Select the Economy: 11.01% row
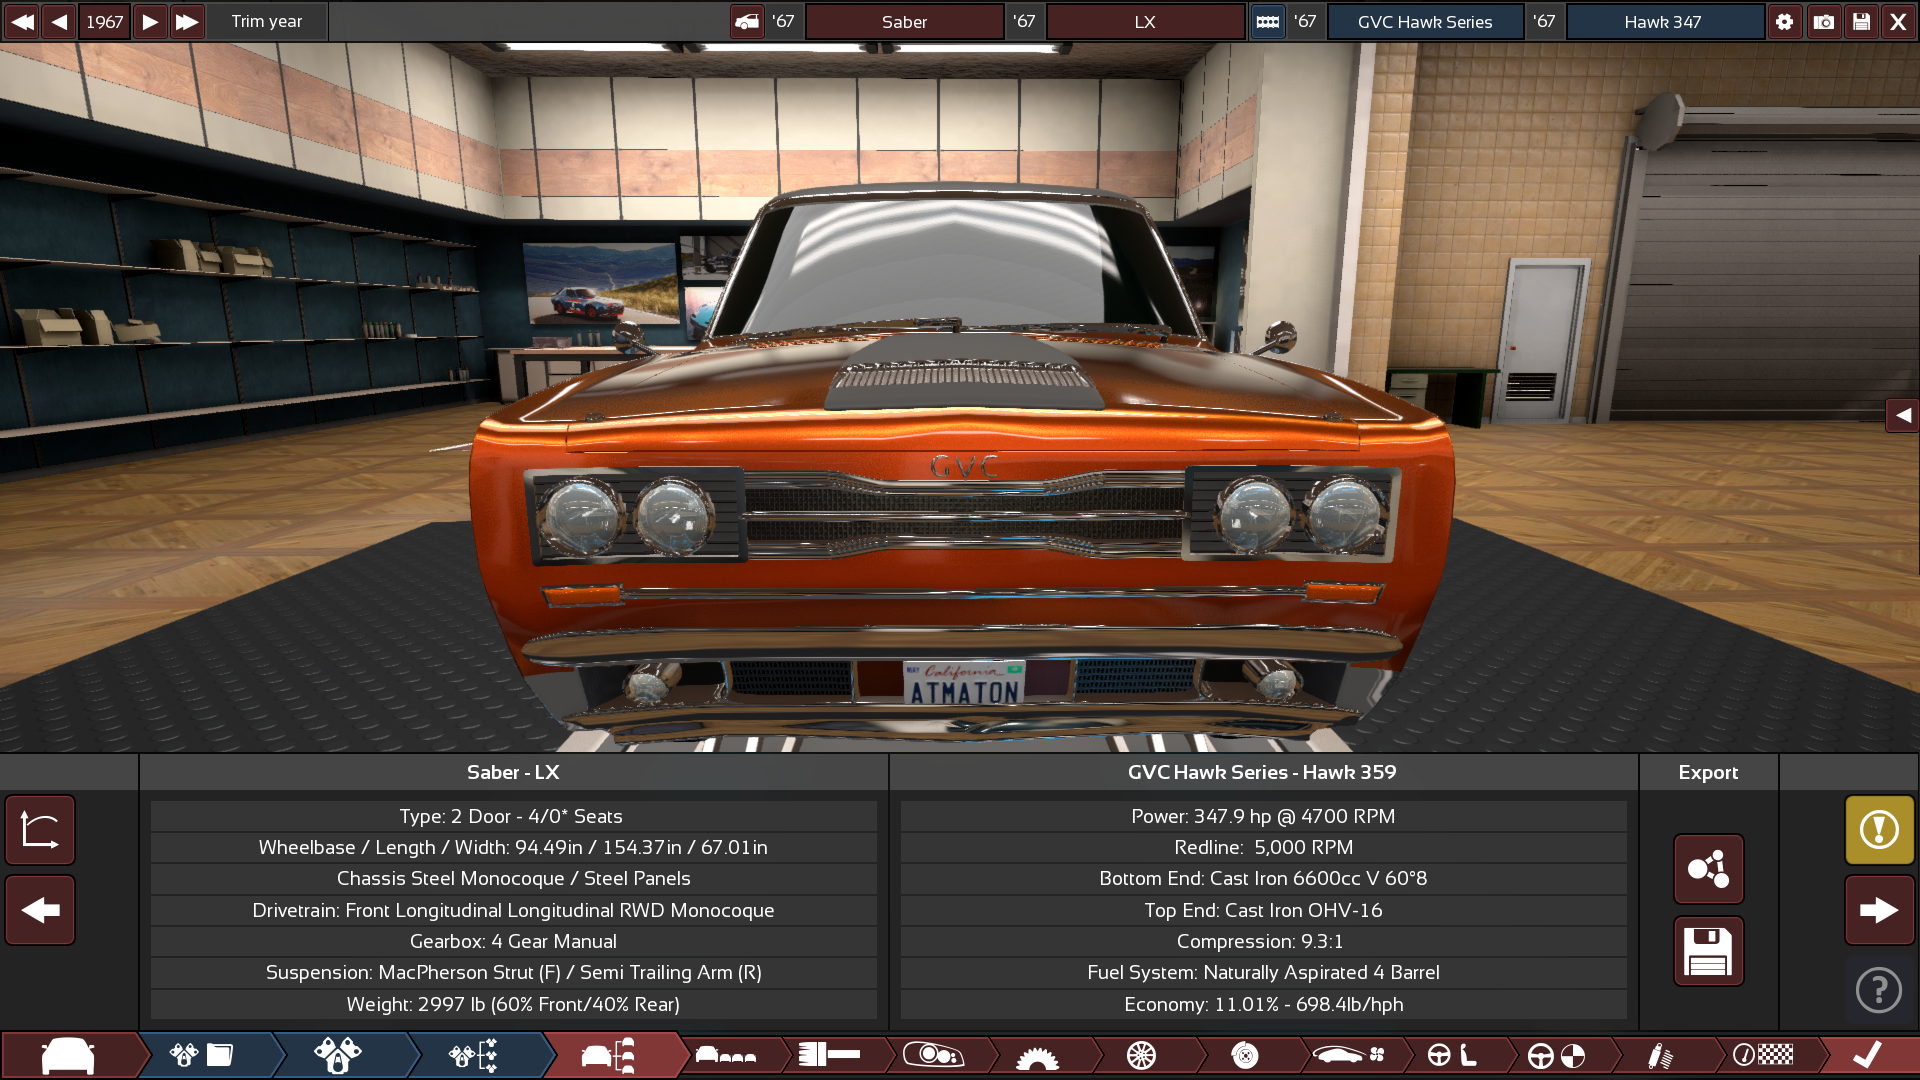The width and height of the screenshot is (1920, 1080). pos(1263,1004)
